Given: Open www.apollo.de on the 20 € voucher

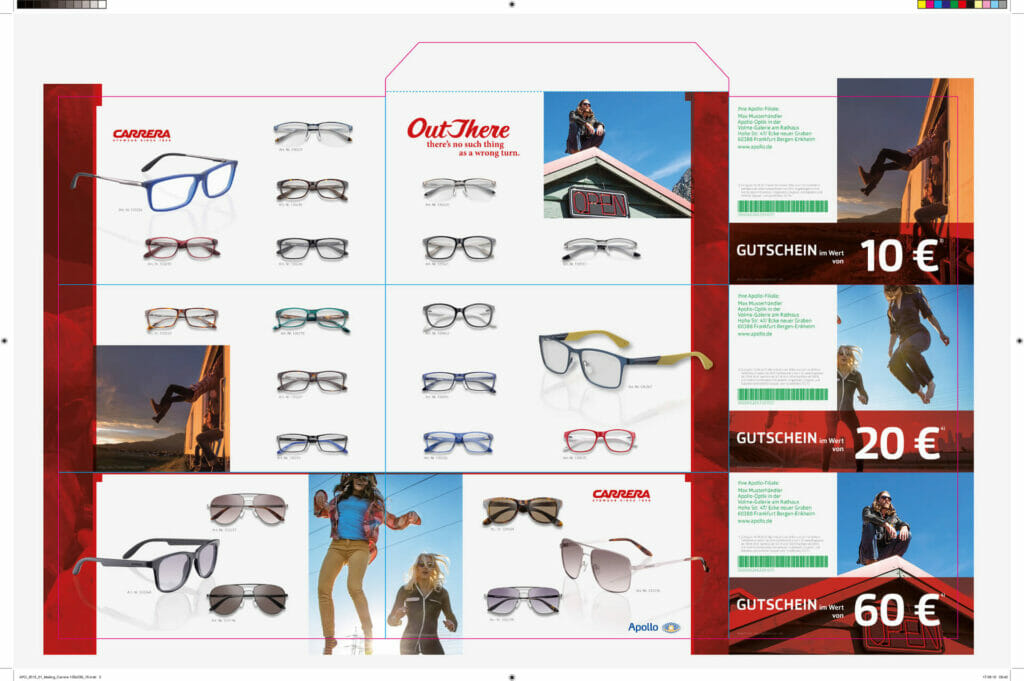Looking at the screenshot, I should point(755,334).
